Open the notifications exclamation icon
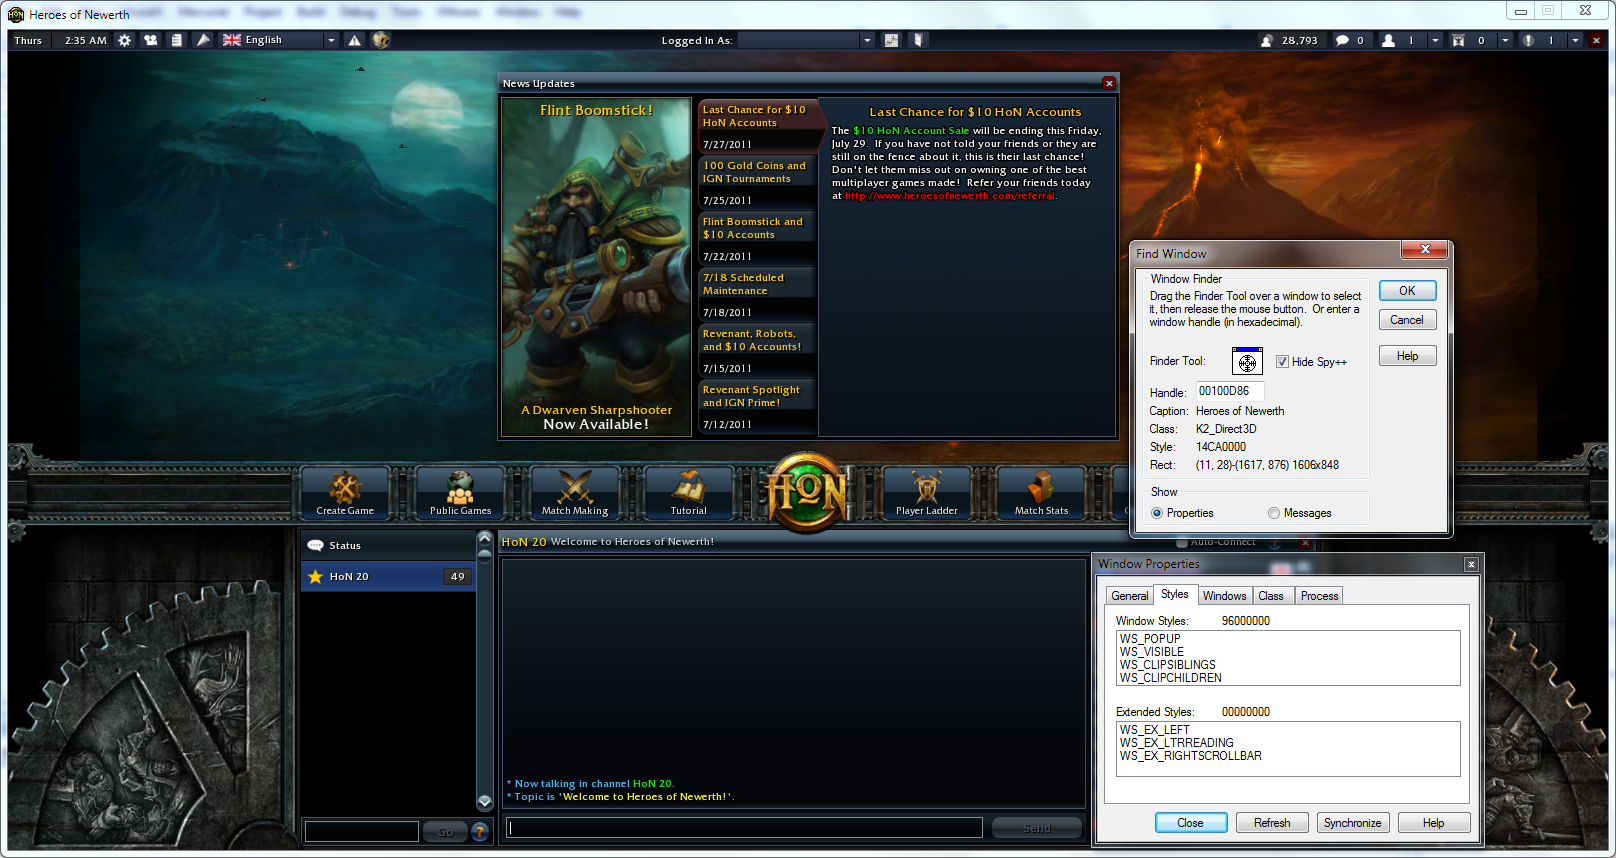This screenshot has height=858, width=1616. (1528, 40)
